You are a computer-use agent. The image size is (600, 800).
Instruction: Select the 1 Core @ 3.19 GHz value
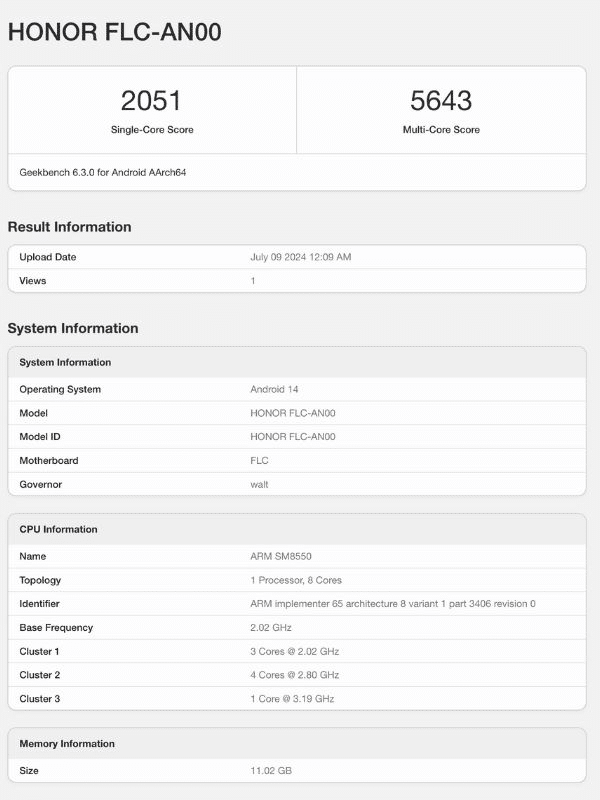pyautogui.click(x=292, y=699)
